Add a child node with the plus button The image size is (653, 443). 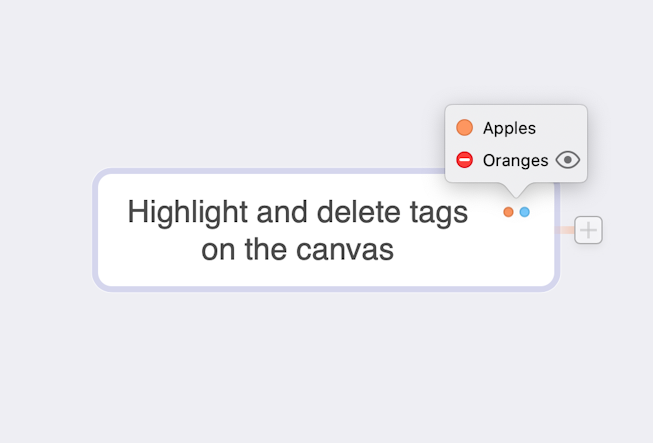[589, 230]
